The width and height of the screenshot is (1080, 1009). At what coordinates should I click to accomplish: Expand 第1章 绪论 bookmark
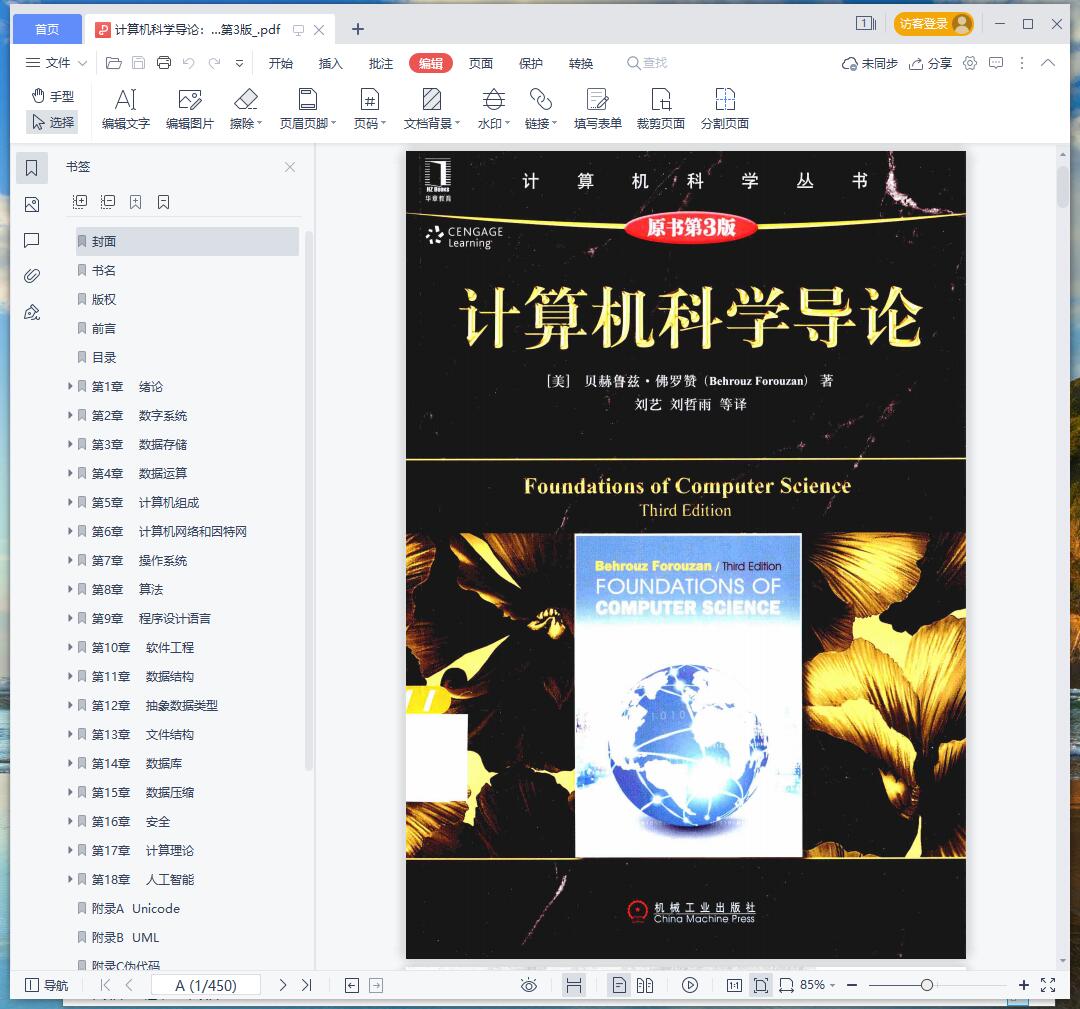70,386
